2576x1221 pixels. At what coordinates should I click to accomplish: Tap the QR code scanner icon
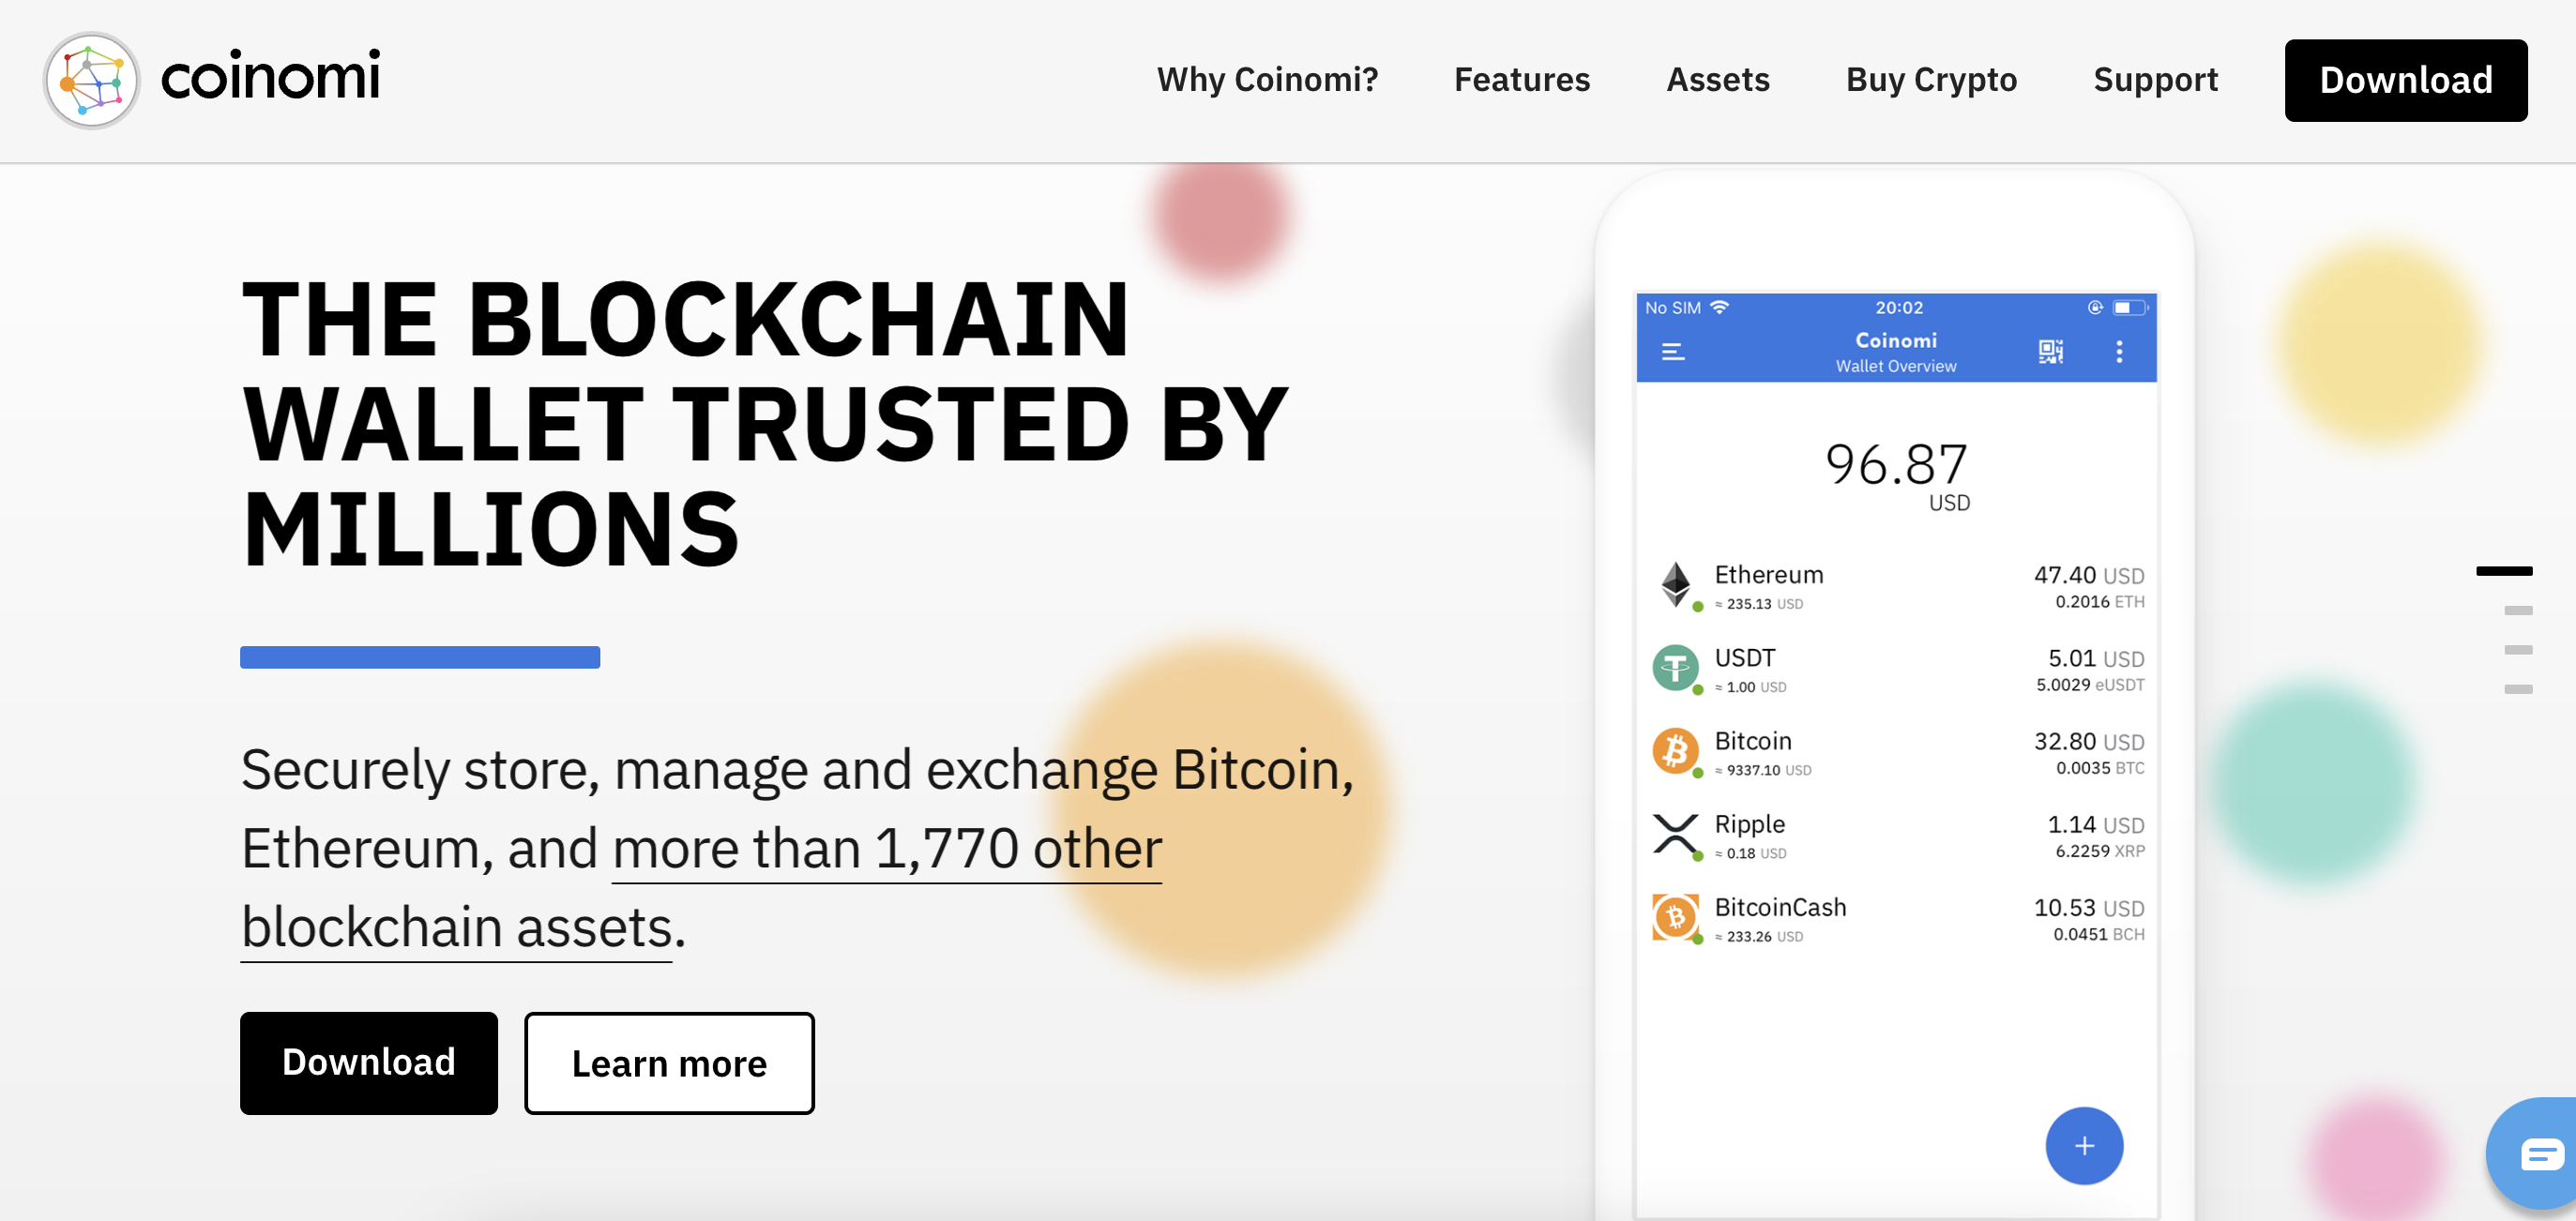2050,352
